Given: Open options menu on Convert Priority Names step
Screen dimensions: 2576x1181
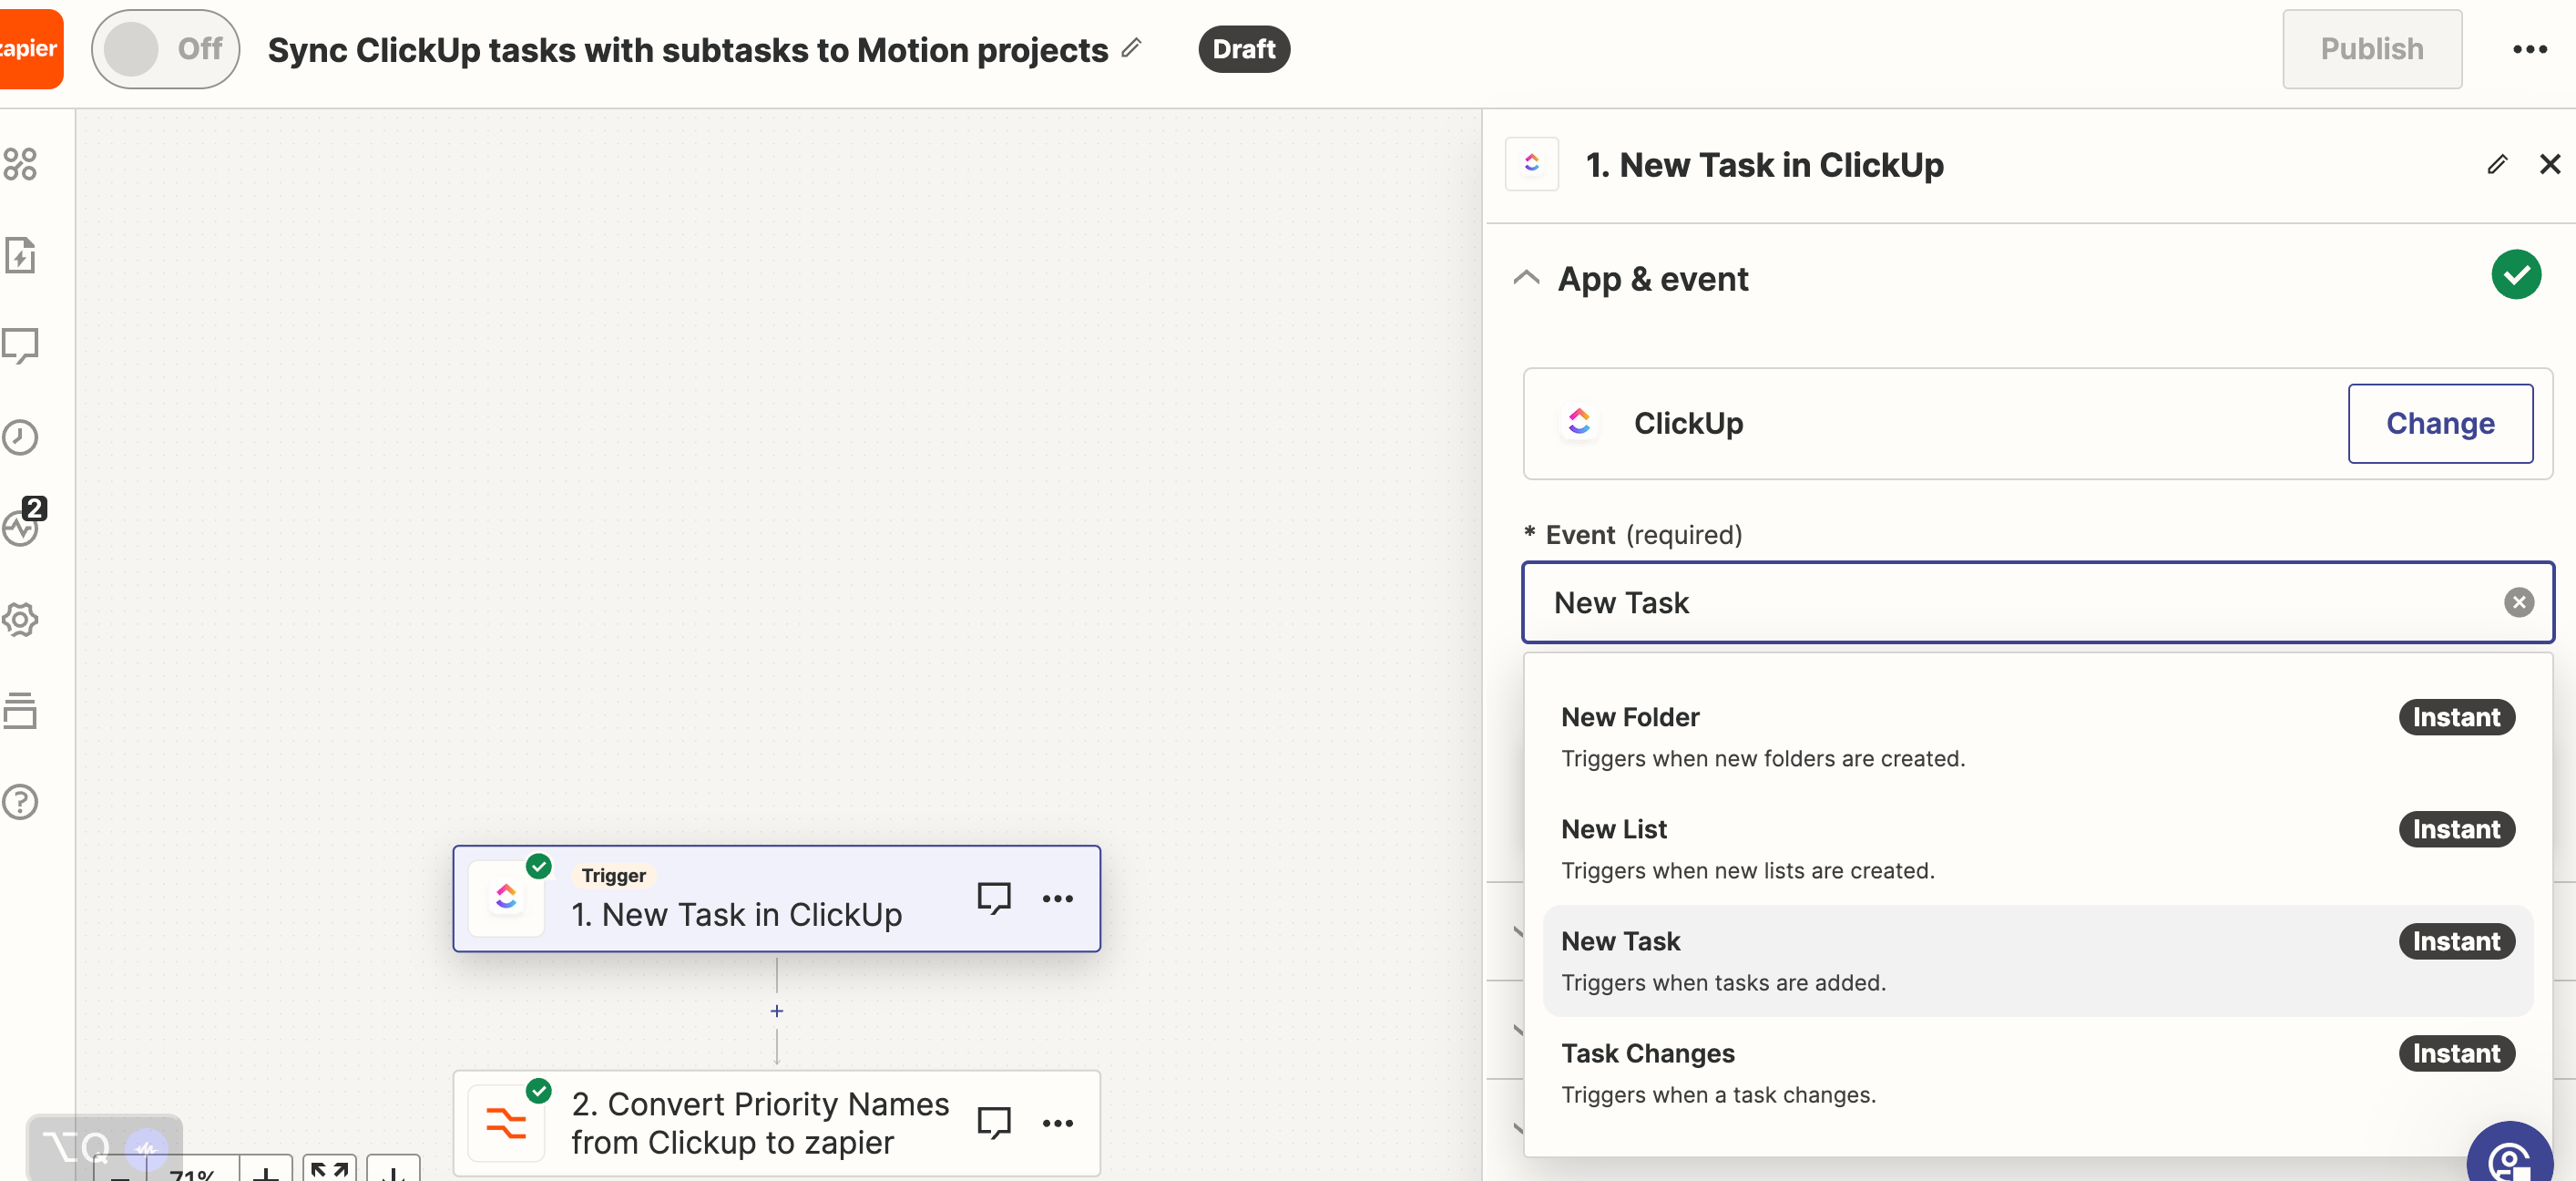Looking at the screenshot, I should pos(1059,1123).
